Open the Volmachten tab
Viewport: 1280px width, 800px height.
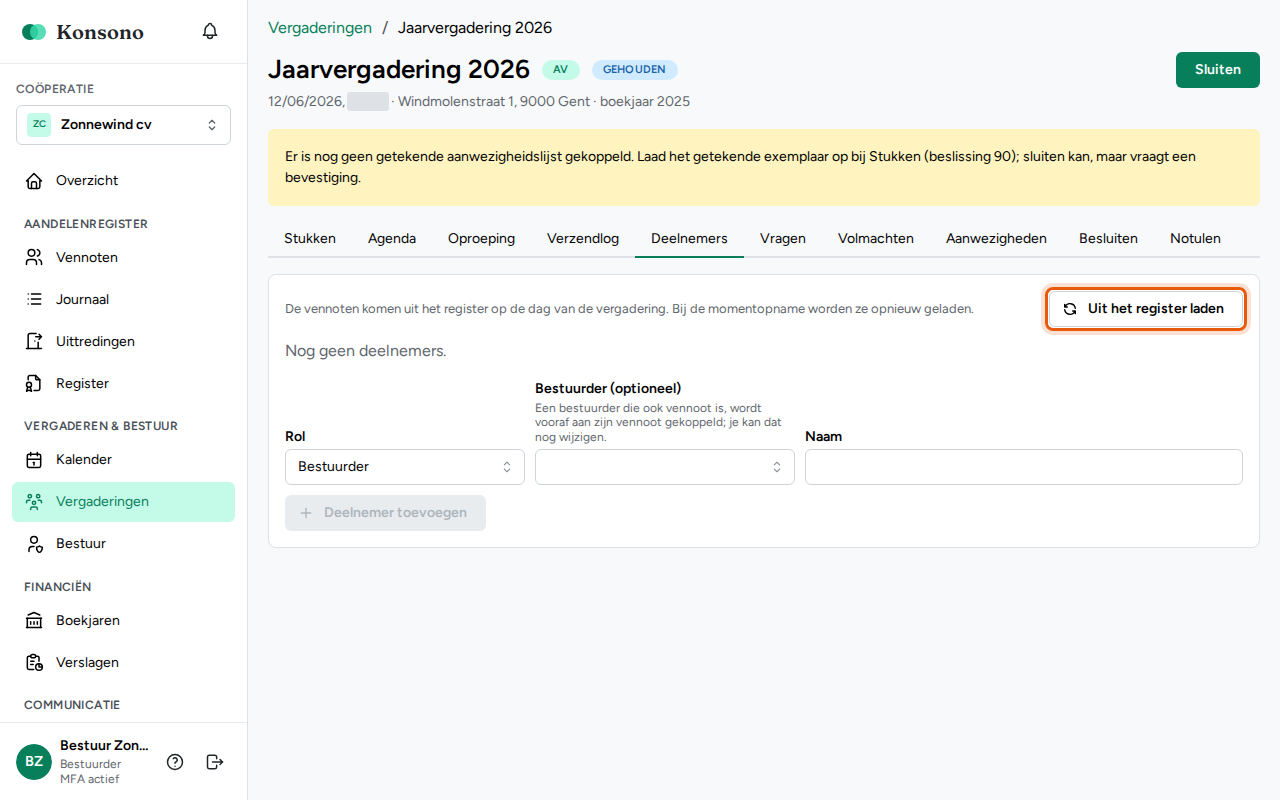pos(876,239)
